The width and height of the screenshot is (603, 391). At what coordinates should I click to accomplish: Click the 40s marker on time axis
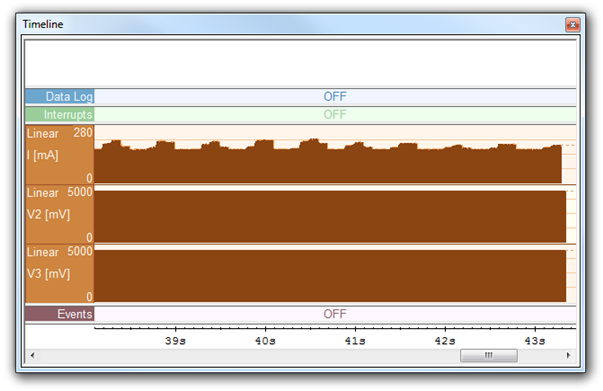click(265, 341)
